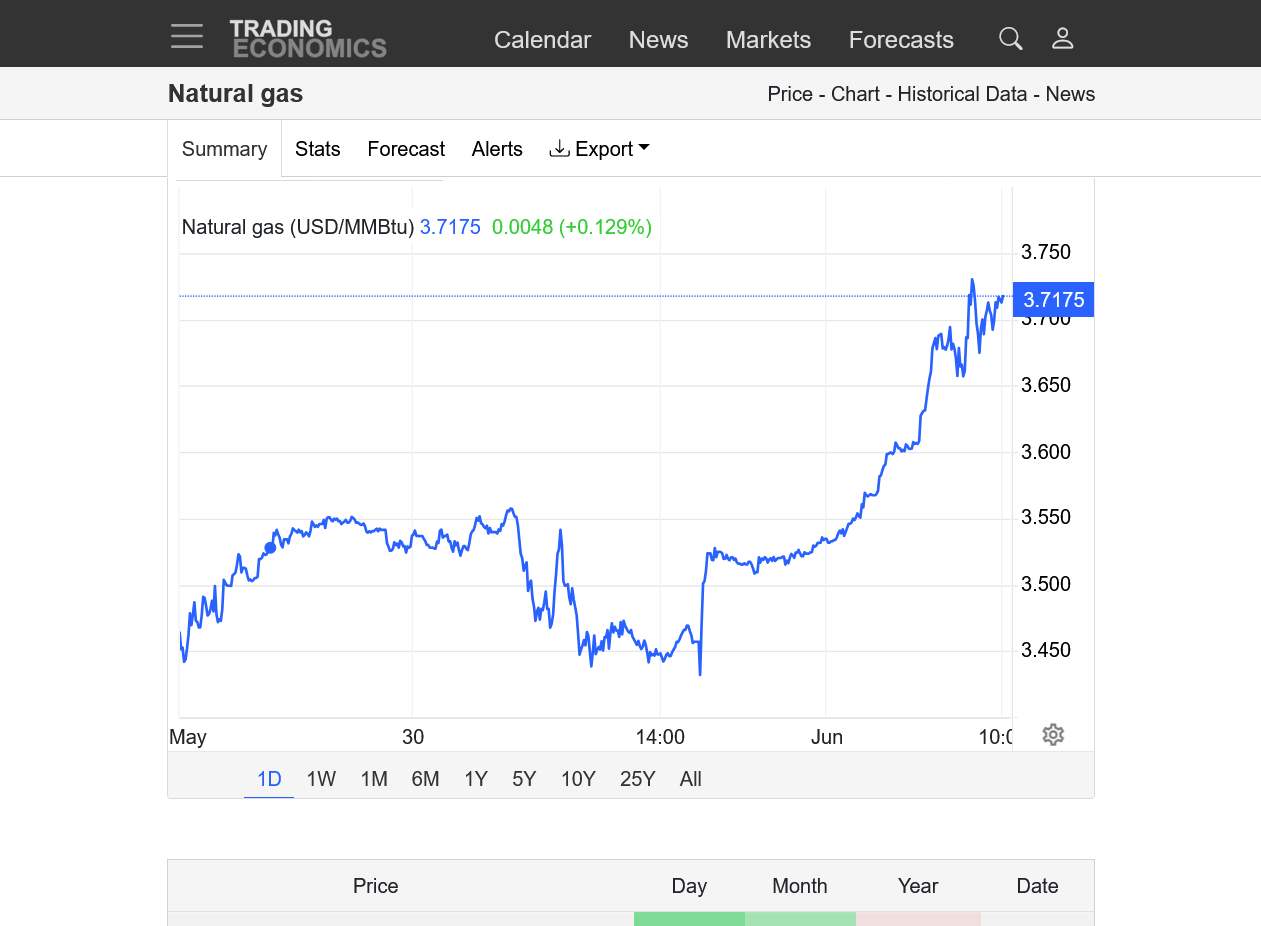1261x926 pixels.
Task: Click the 3.750 price axis label
Action: point(1046,252)
